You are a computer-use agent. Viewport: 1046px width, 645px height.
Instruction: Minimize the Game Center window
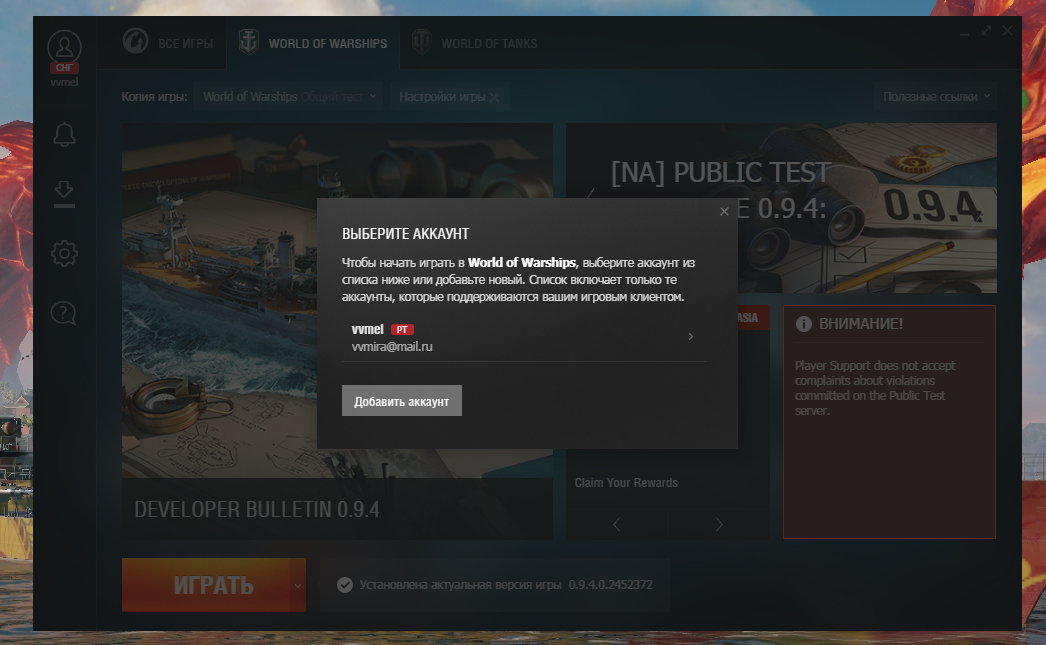[x=965, y=32]
